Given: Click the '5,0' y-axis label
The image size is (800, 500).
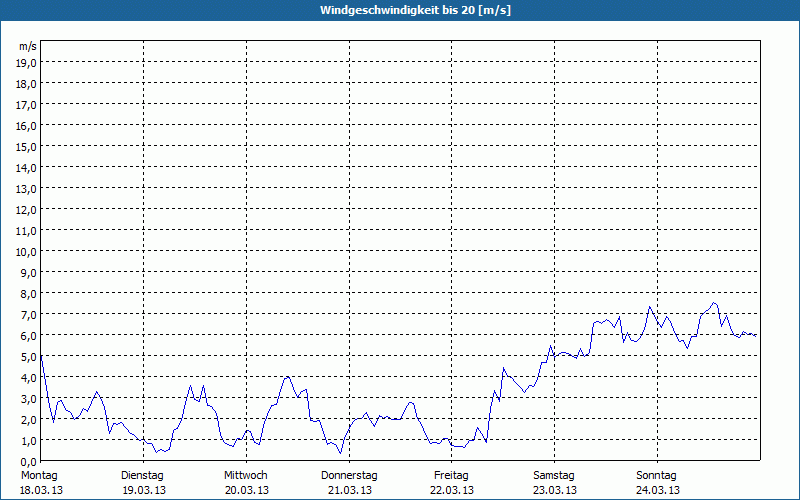Looking at the screenshot, I should (29, 357).
